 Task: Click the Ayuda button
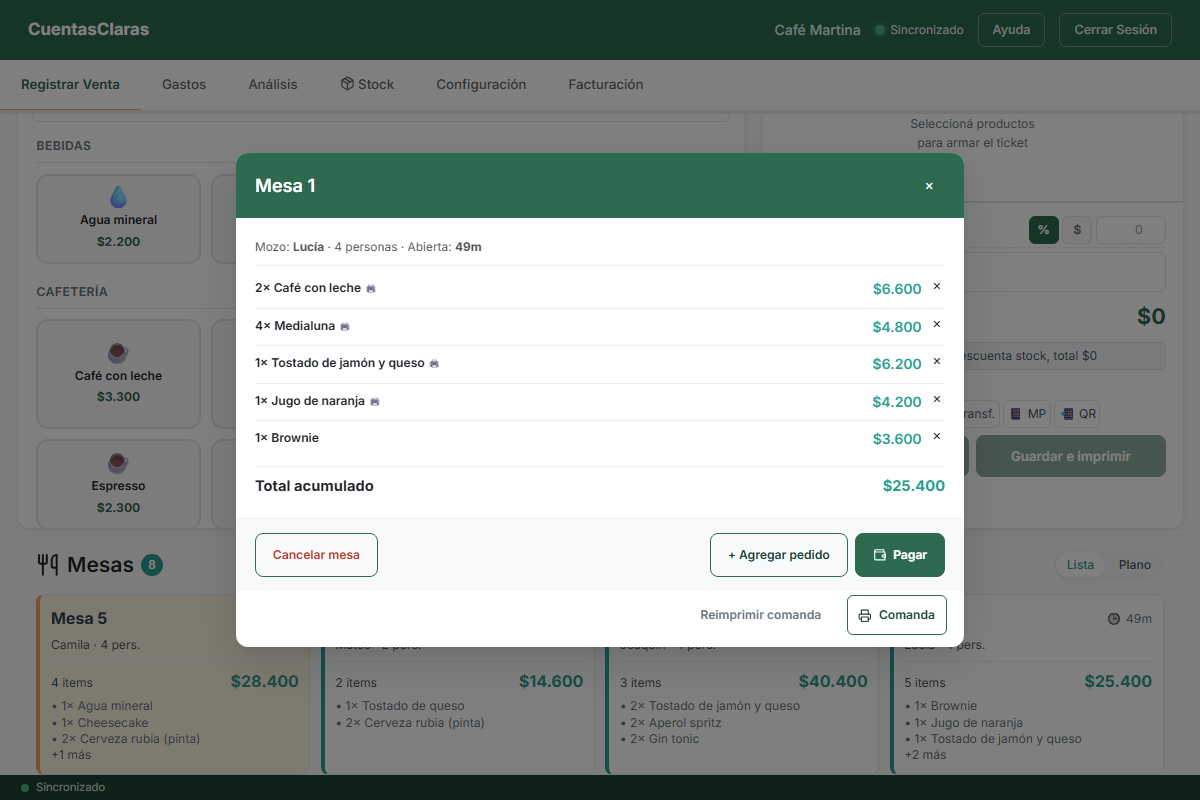pos(1011,30)
